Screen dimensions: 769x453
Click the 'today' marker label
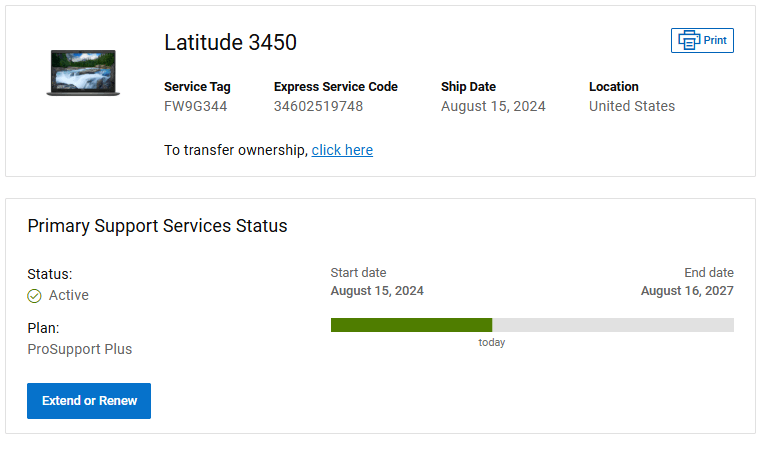[492, 342]
